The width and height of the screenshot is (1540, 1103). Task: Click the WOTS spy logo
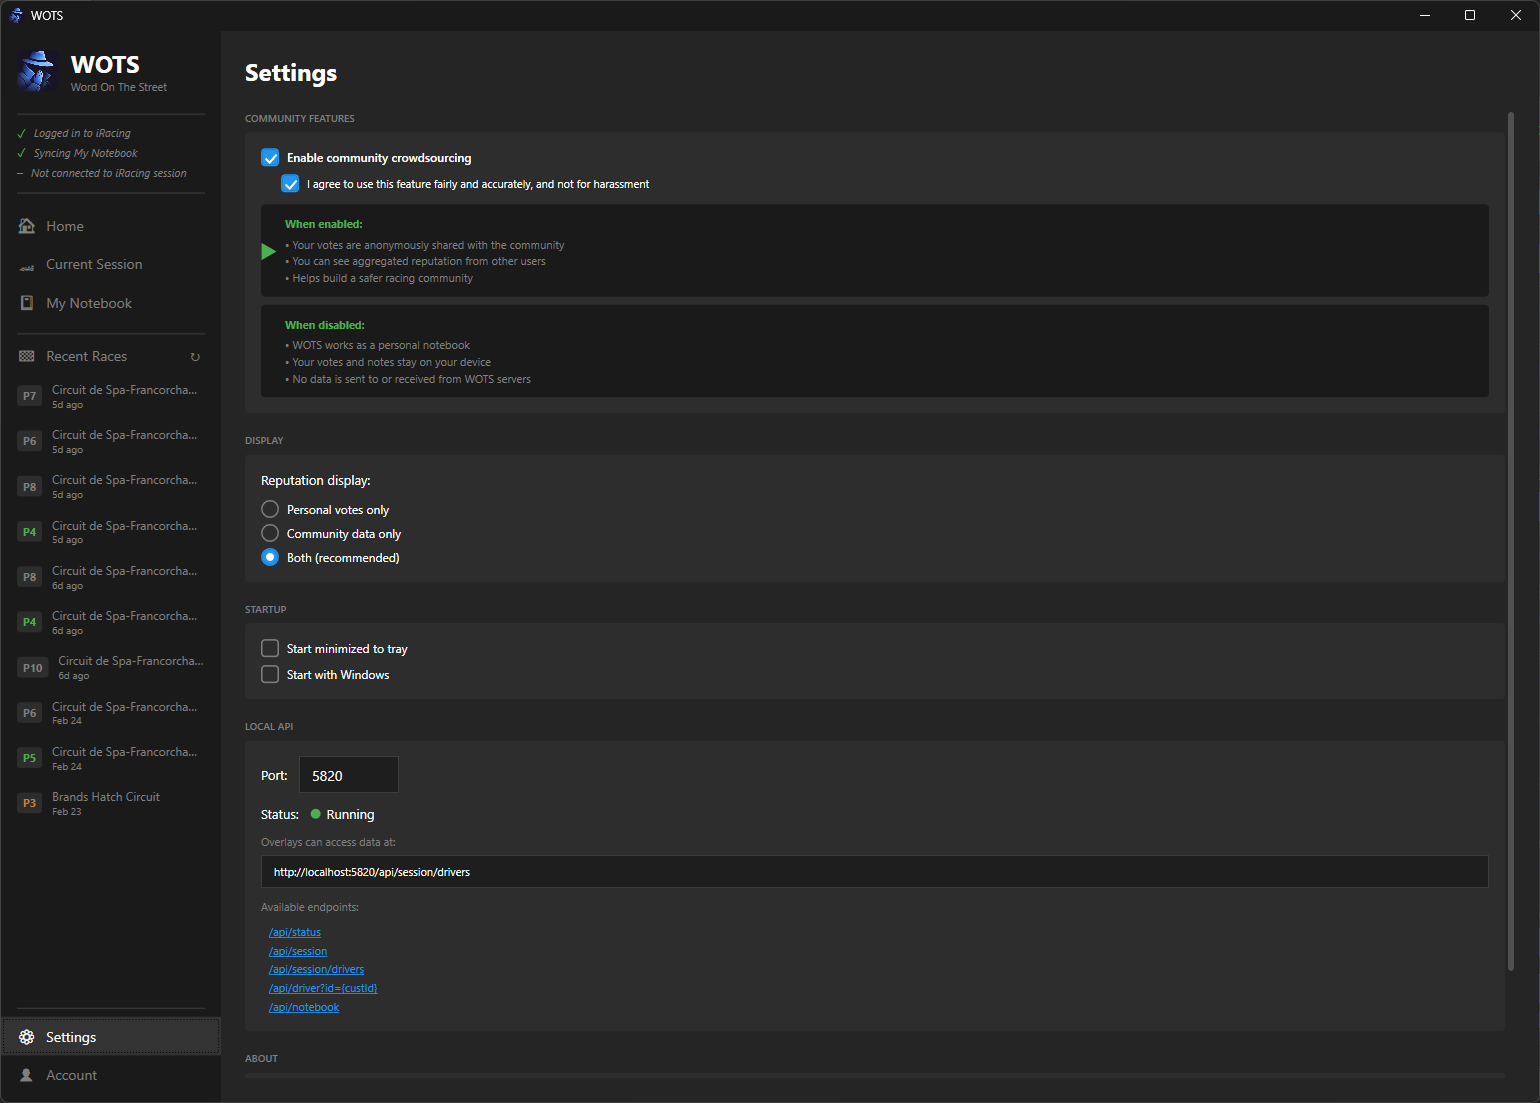click(x=37, y=71)
